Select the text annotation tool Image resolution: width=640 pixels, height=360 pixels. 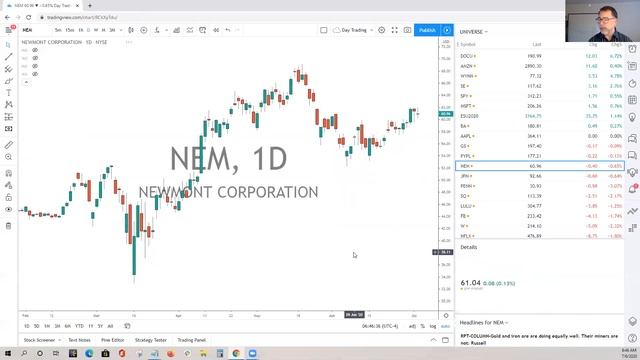[8, 93]
